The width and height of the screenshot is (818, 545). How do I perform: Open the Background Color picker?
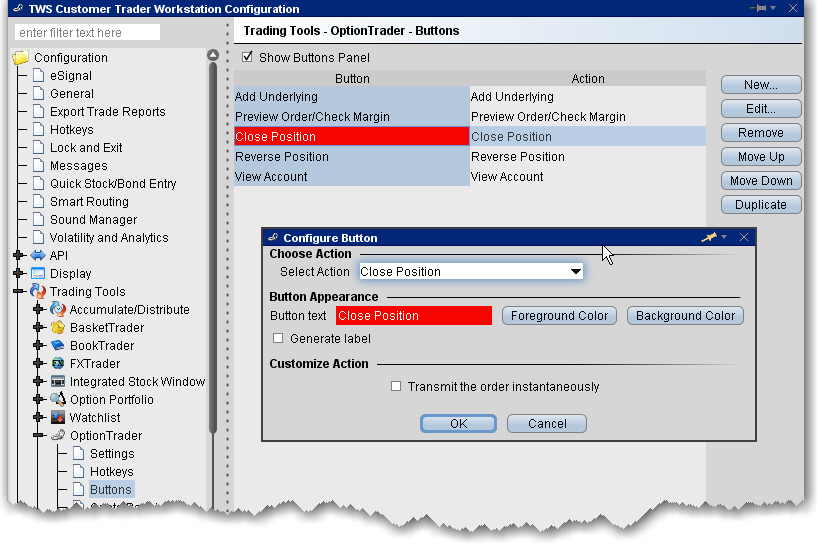pyautogui.click(x=685, y=316)
